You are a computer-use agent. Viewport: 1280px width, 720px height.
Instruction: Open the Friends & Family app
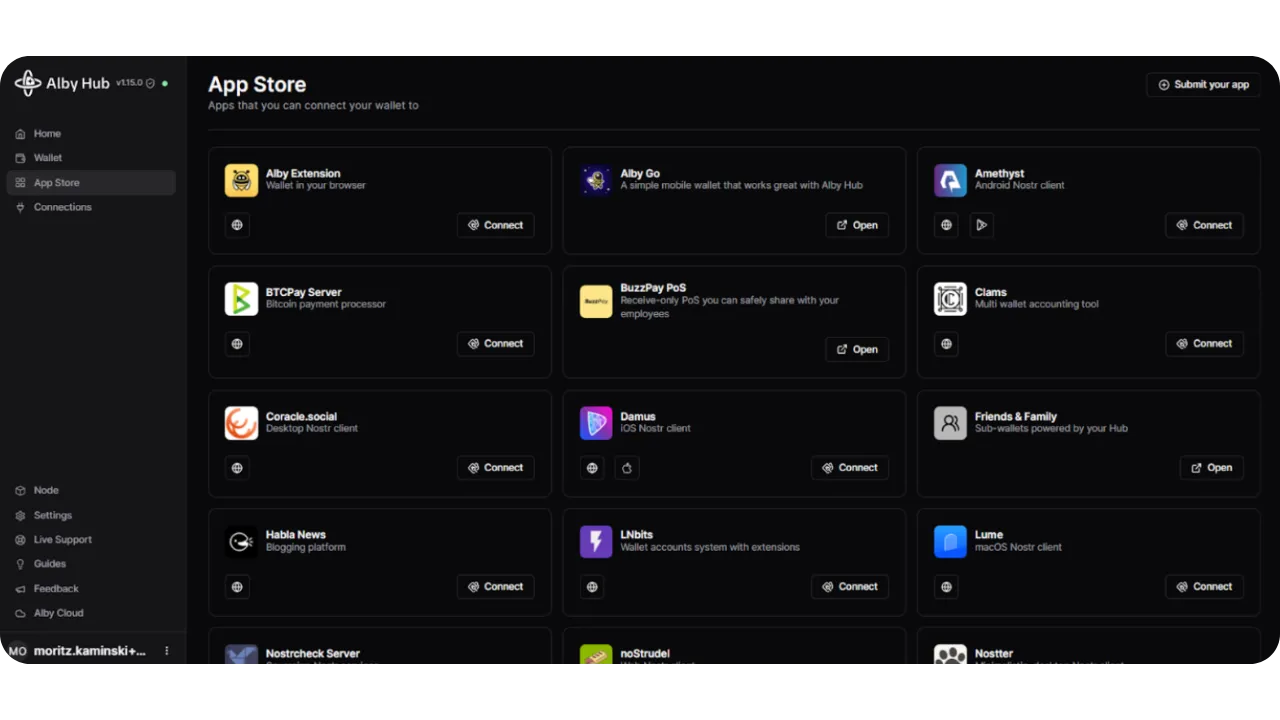coord(1211,468)
